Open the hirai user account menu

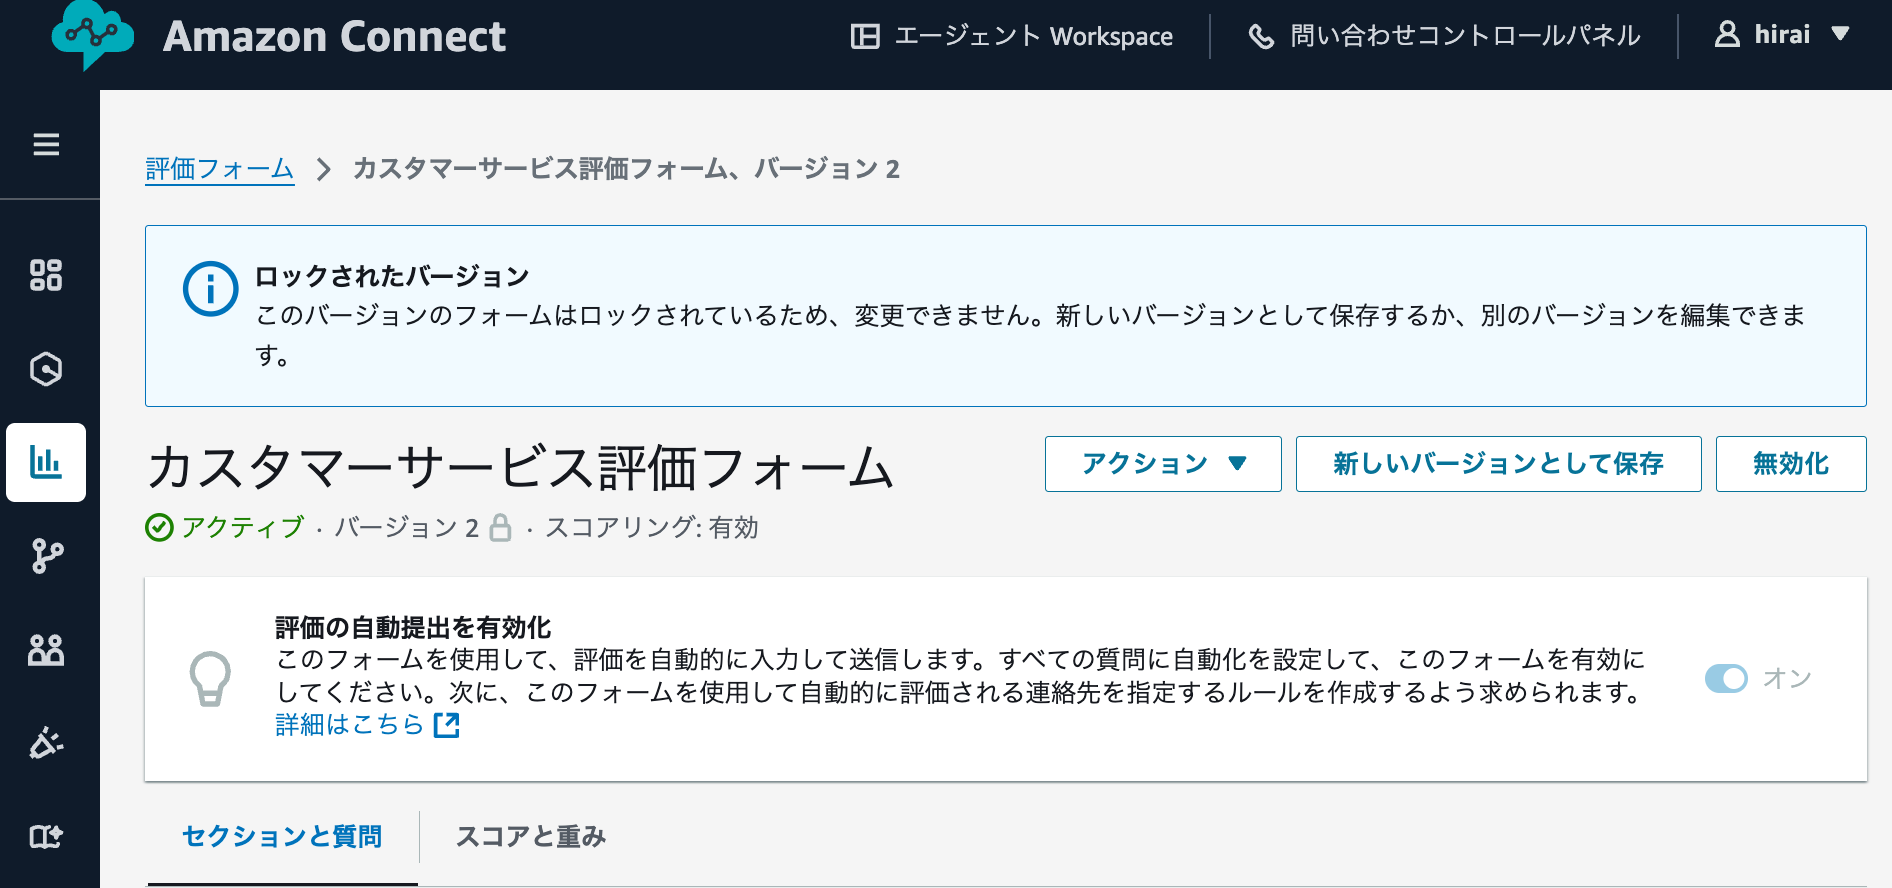click(1783, 36)
